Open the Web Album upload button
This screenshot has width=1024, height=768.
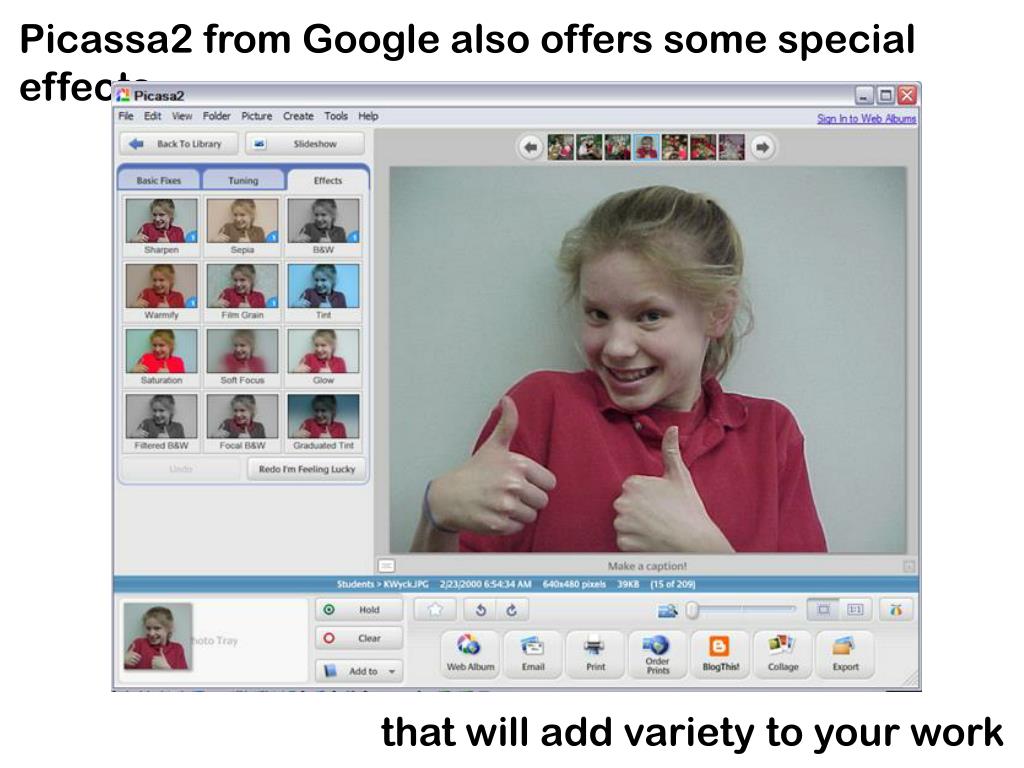[x=470, y=654]
